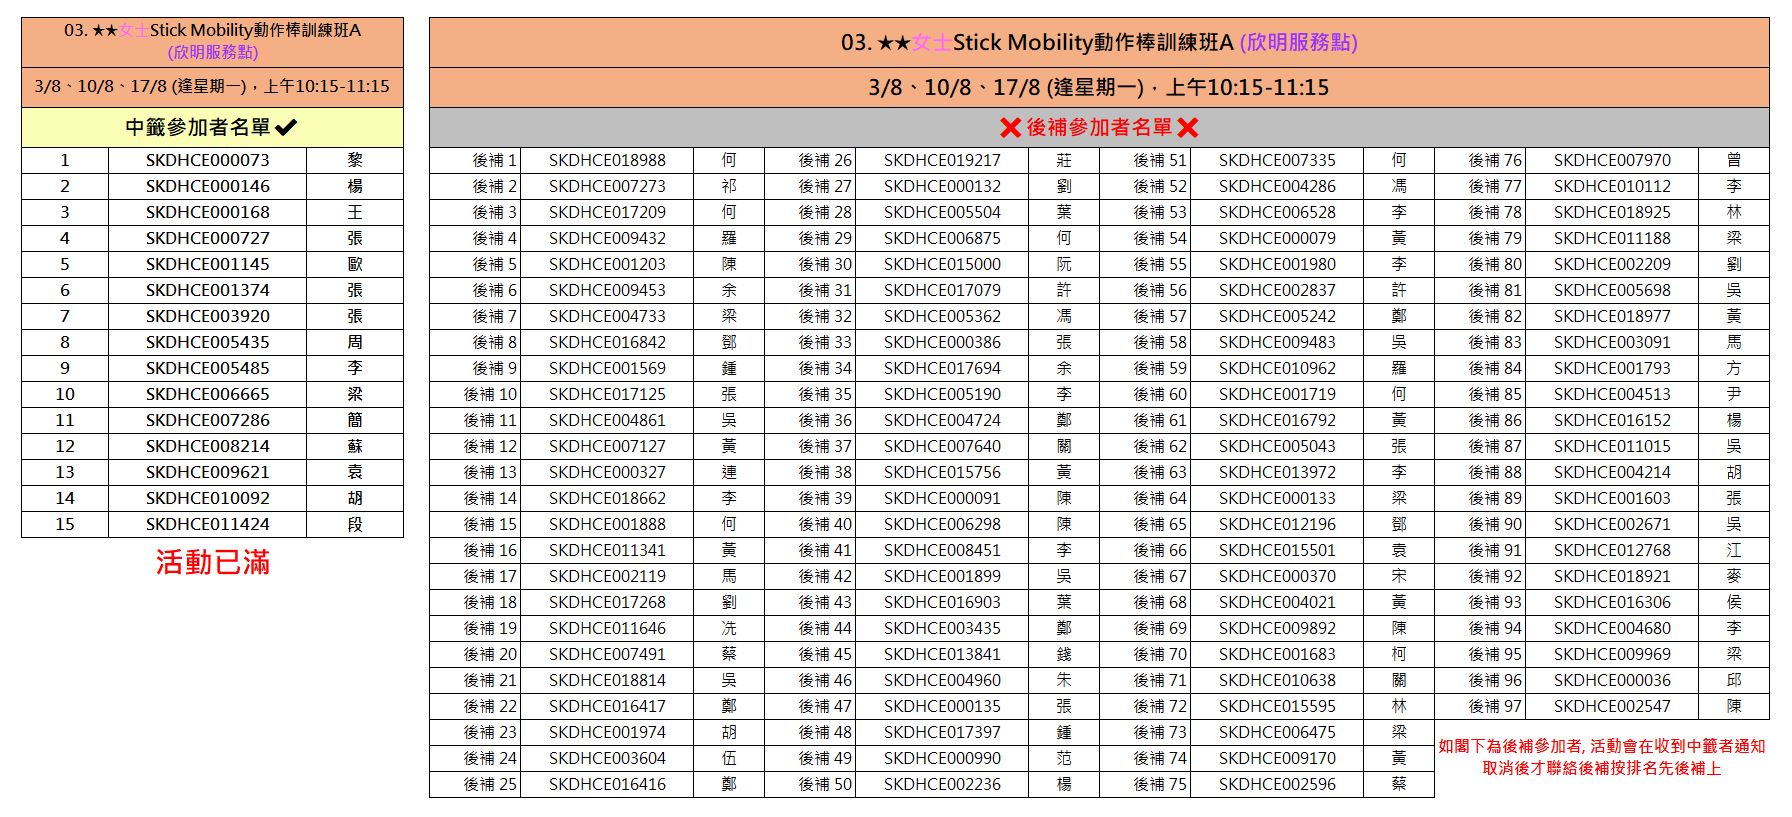
Task: Click surname 段 in winner row 15
Action: pos(355,524)
